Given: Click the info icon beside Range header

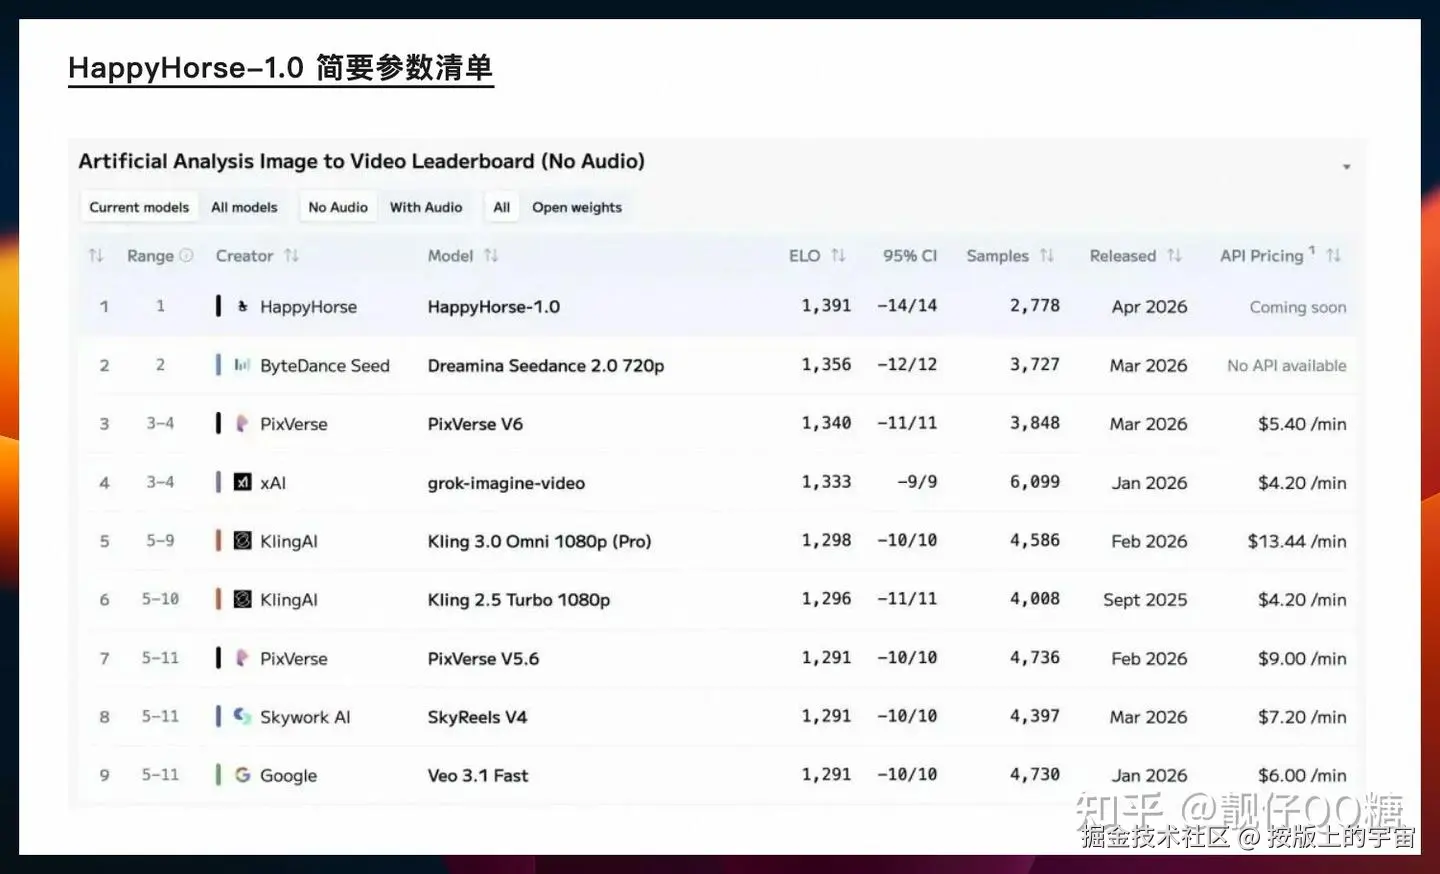Looking at the screenshot, I should (x=186, y=256).
